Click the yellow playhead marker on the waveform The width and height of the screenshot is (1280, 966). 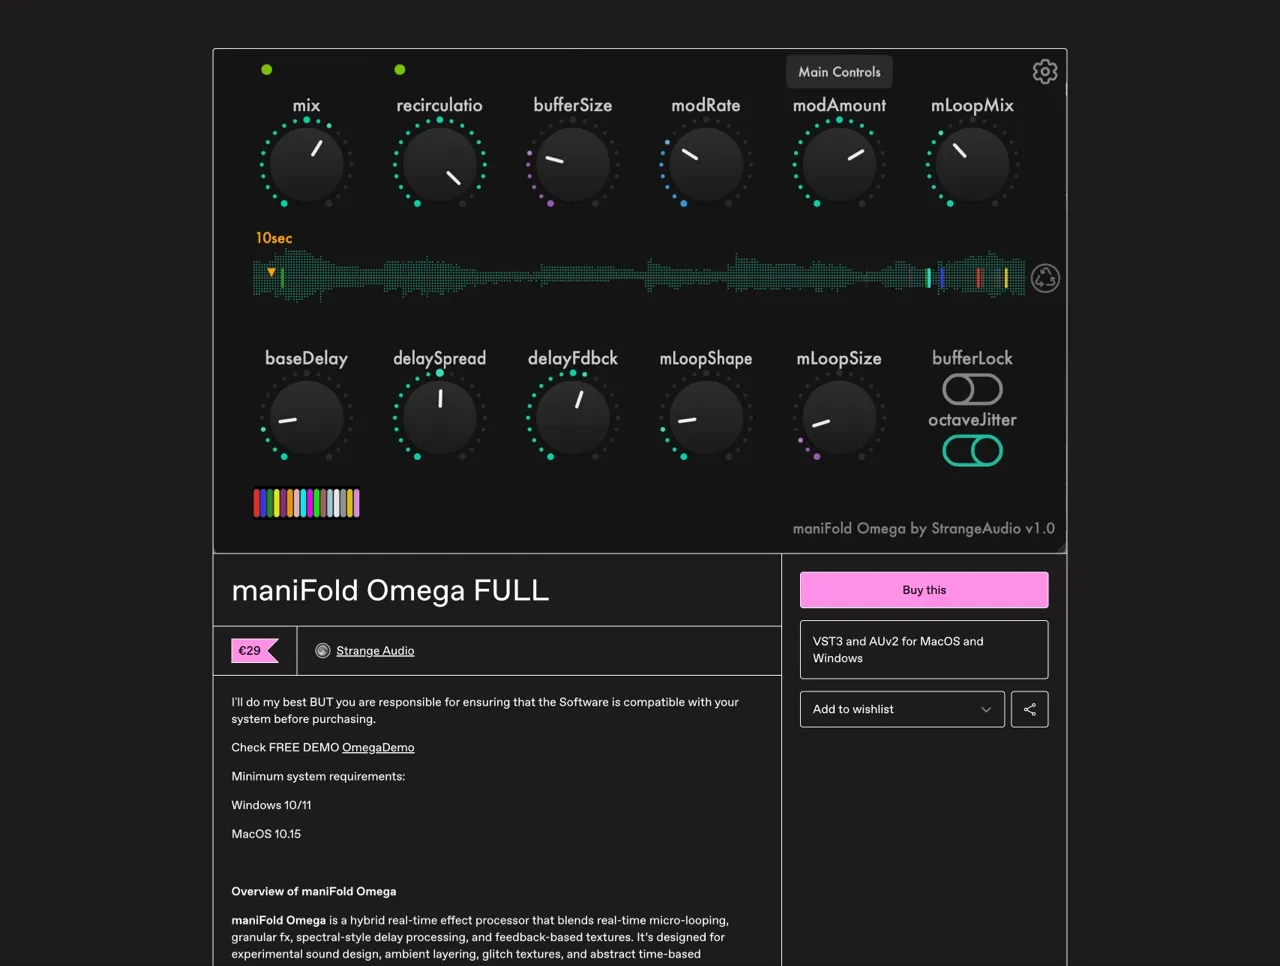tap(270, 271)
